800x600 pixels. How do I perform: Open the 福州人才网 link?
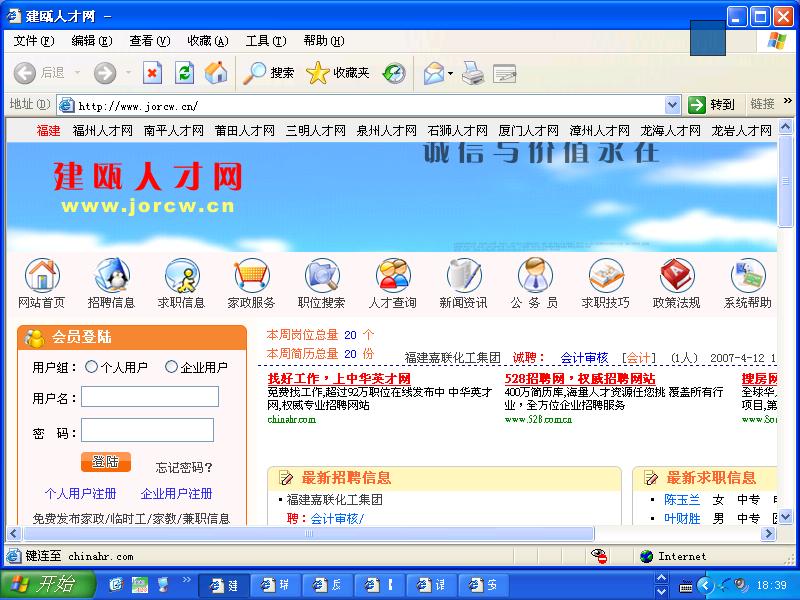103,131
